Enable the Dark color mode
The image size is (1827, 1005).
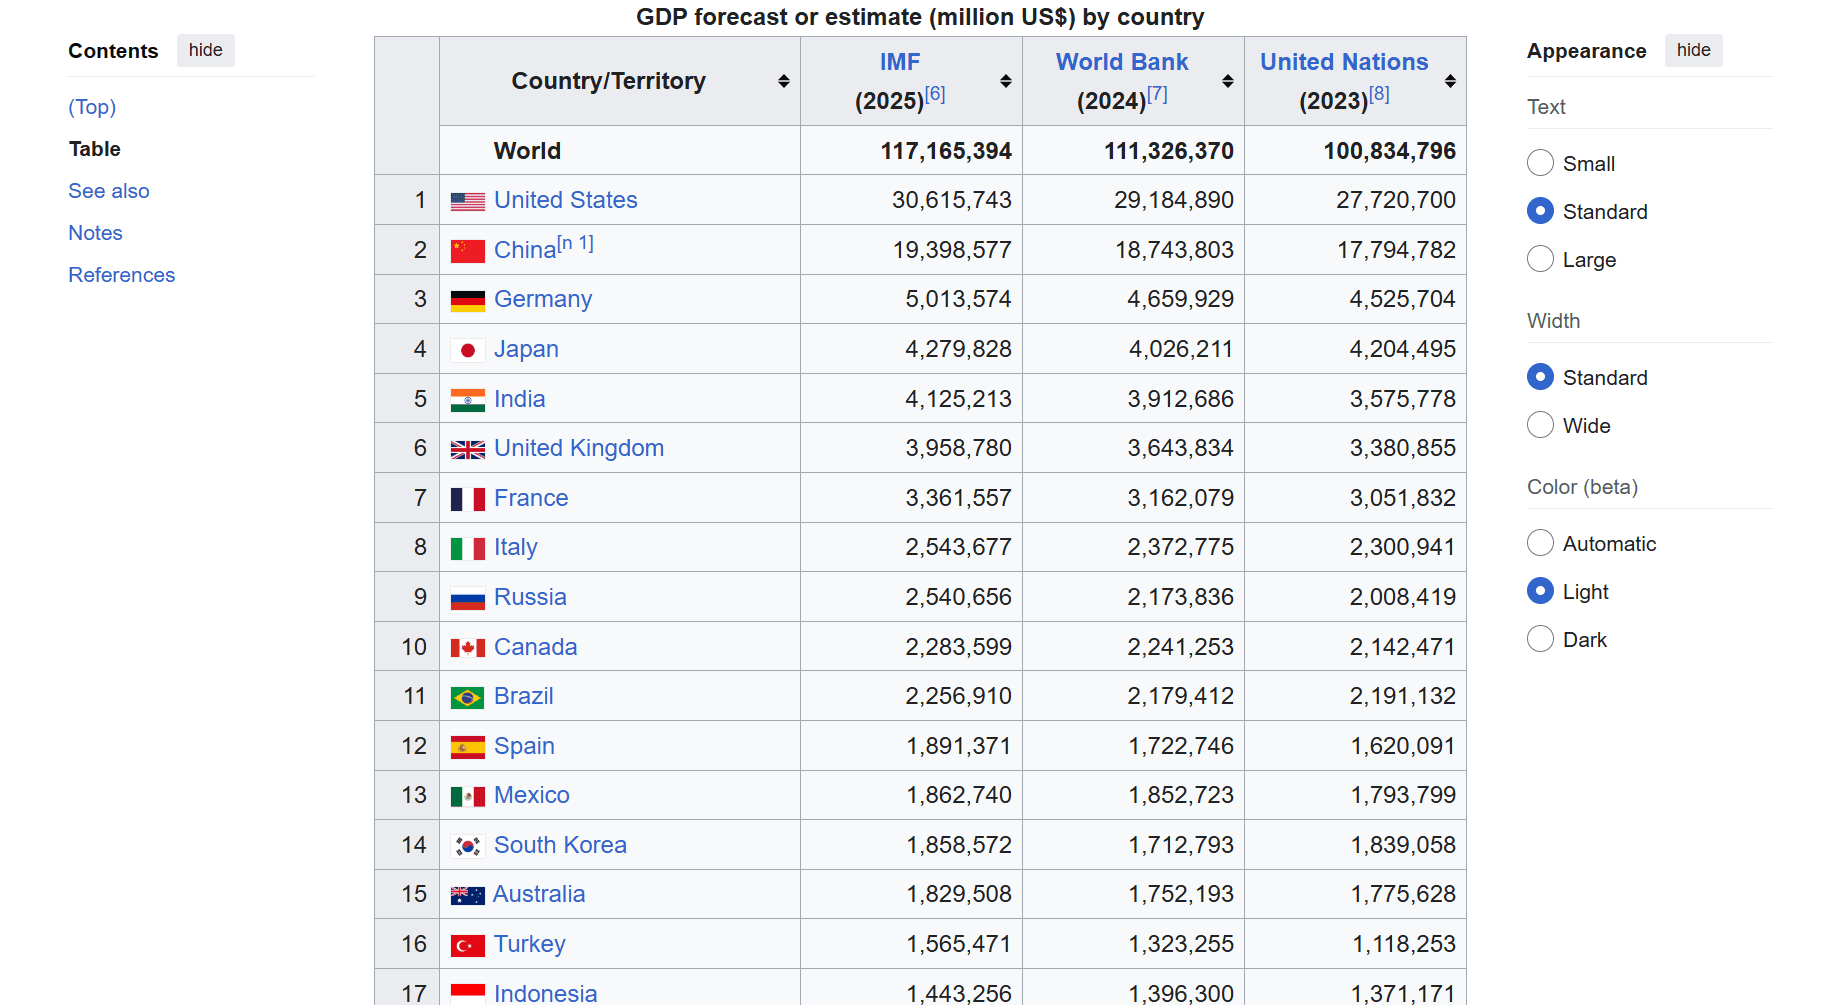tap(1541, 639)
